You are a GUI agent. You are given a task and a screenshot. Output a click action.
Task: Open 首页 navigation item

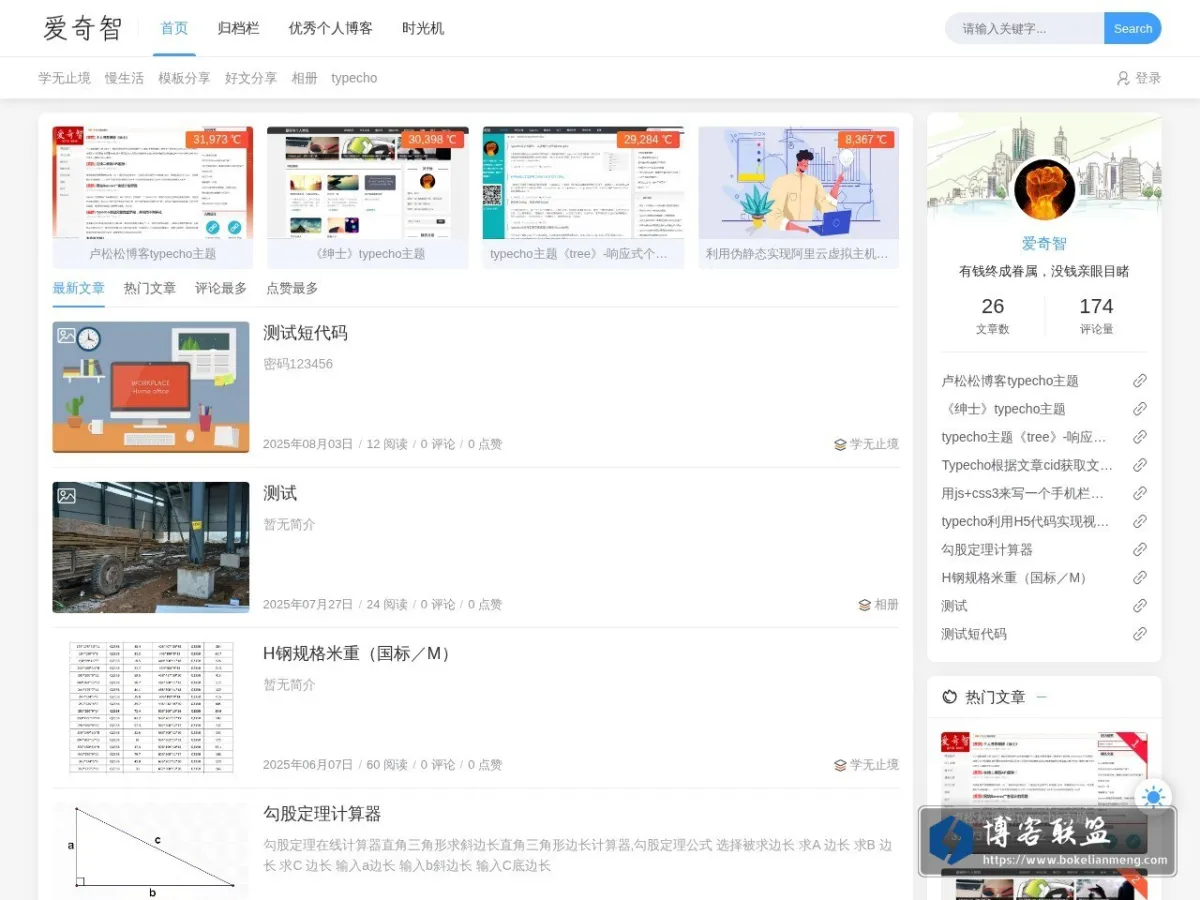click(174, 28)
